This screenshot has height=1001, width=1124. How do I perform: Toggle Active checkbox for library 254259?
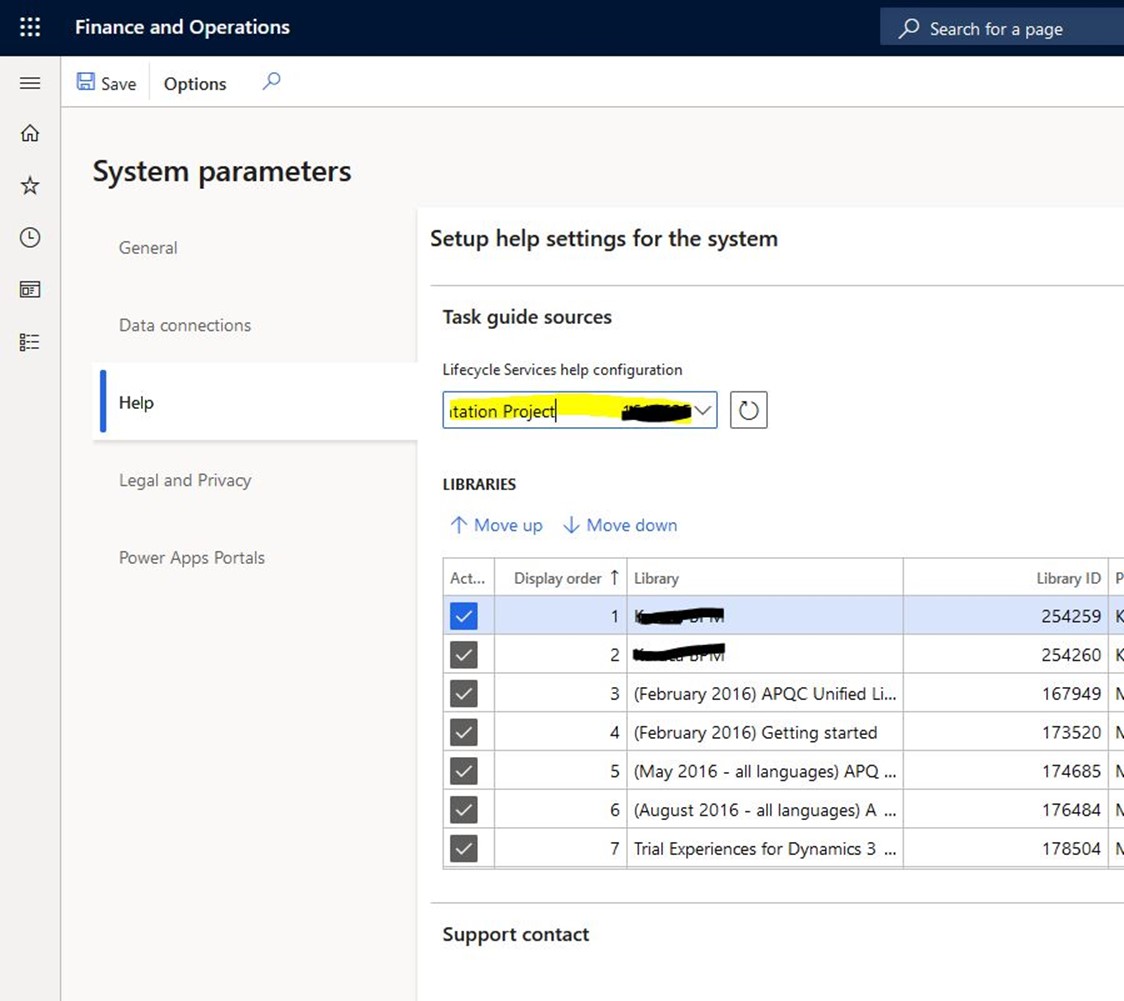(464, 616)
